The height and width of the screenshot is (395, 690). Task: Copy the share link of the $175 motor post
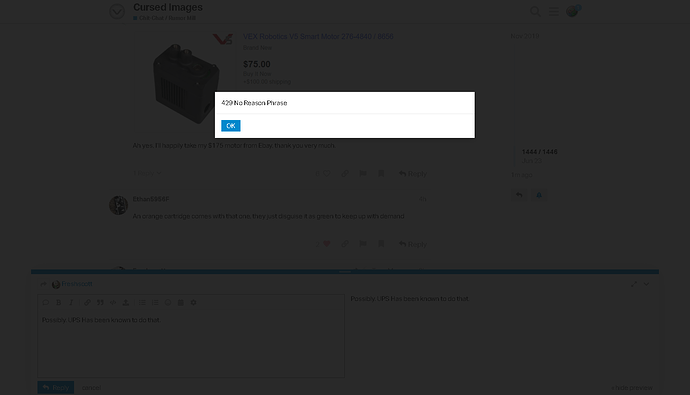(345, 174)
